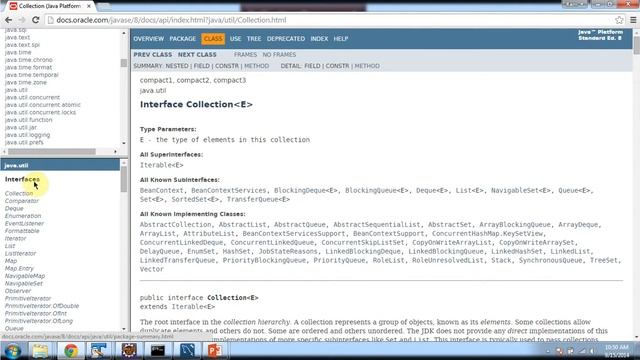Select Collection in the interfaces list
This screenshot has height=360, width=640.
[x=19, y=193]
